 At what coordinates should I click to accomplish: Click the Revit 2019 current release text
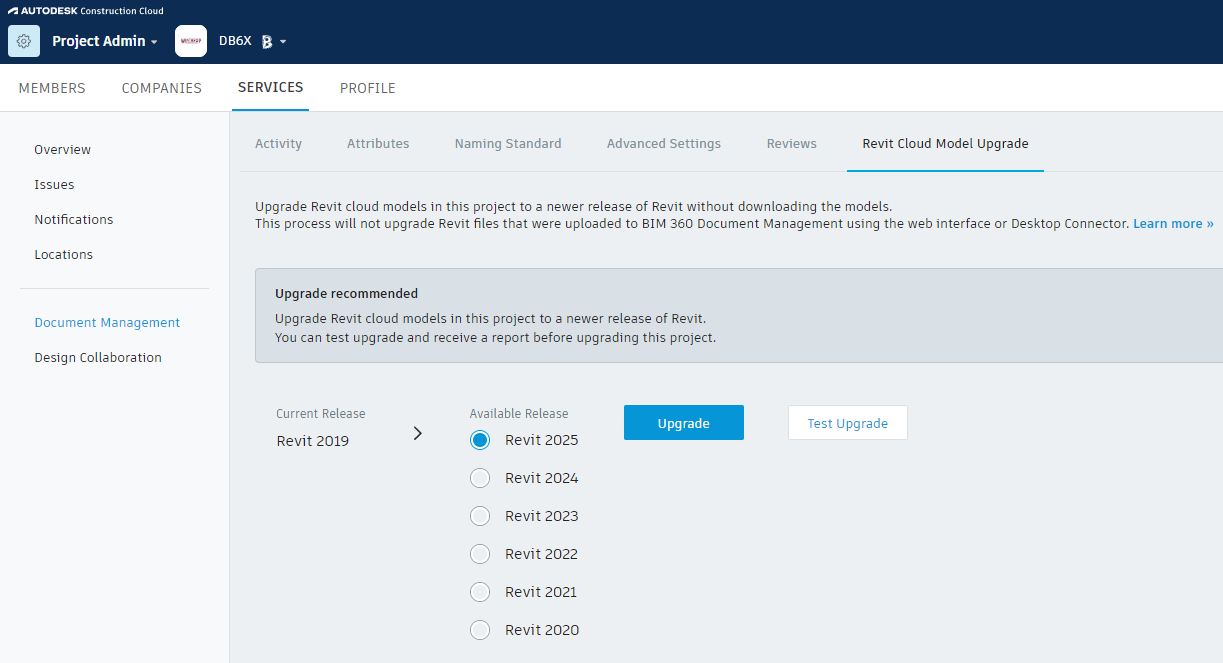coord(313,441)
